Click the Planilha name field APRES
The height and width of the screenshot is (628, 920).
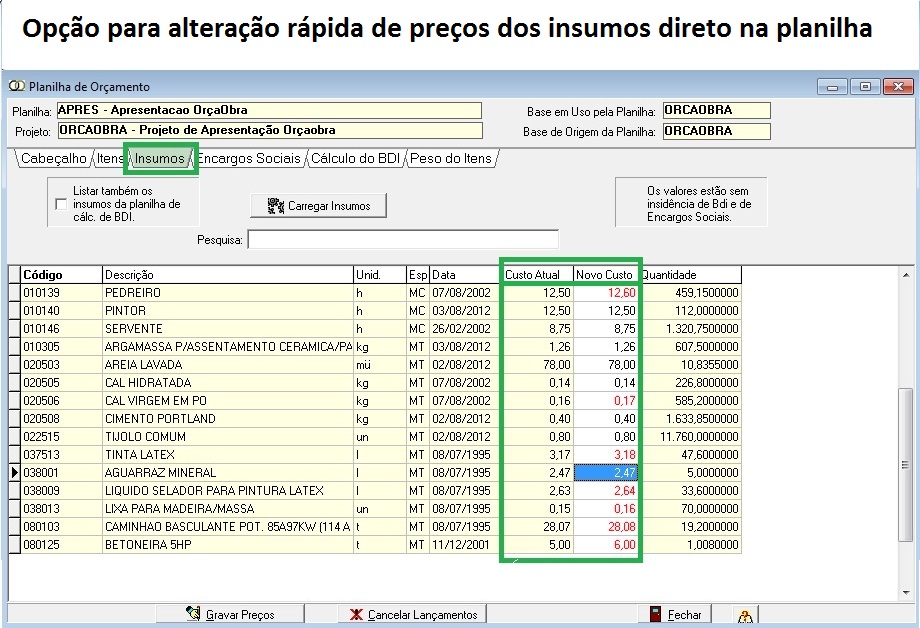268,110
